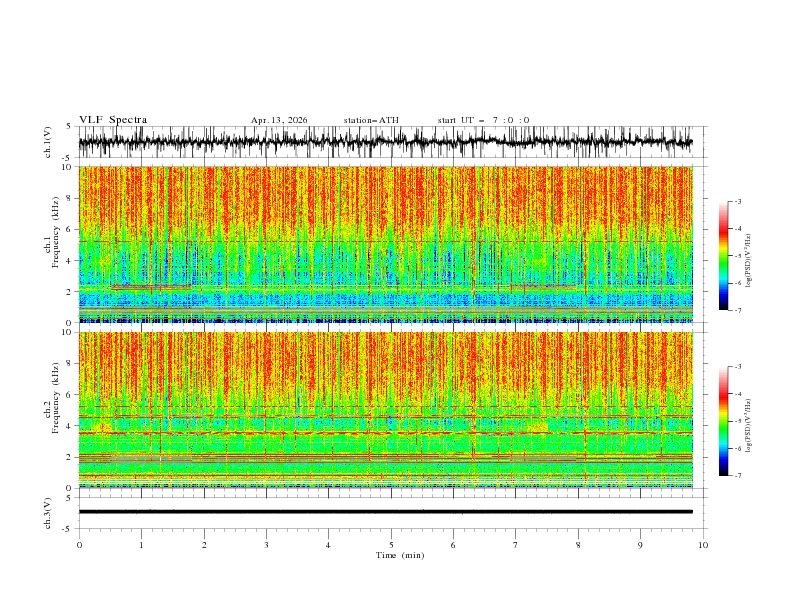Click inside the ch.1 spectrogram panel
Screen dimensions: 792x612
[385, 244]
